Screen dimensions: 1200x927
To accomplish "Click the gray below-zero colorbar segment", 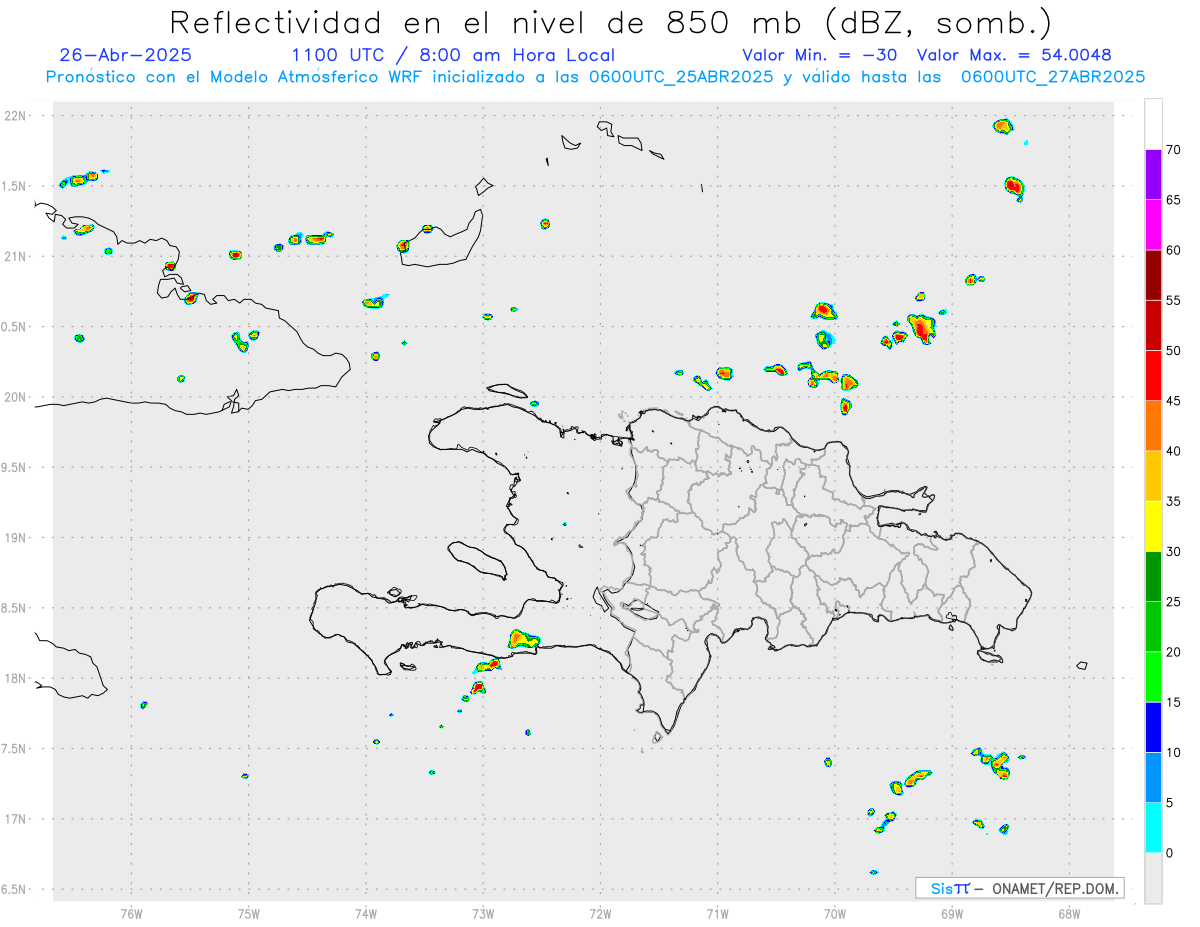I will (x=1153, y=878).
